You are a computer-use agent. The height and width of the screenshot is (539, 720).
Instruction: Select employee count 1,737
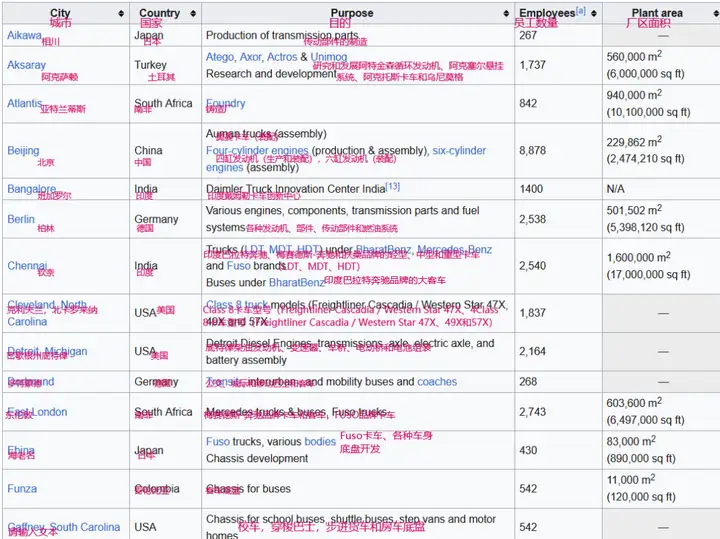coord(533,65)
